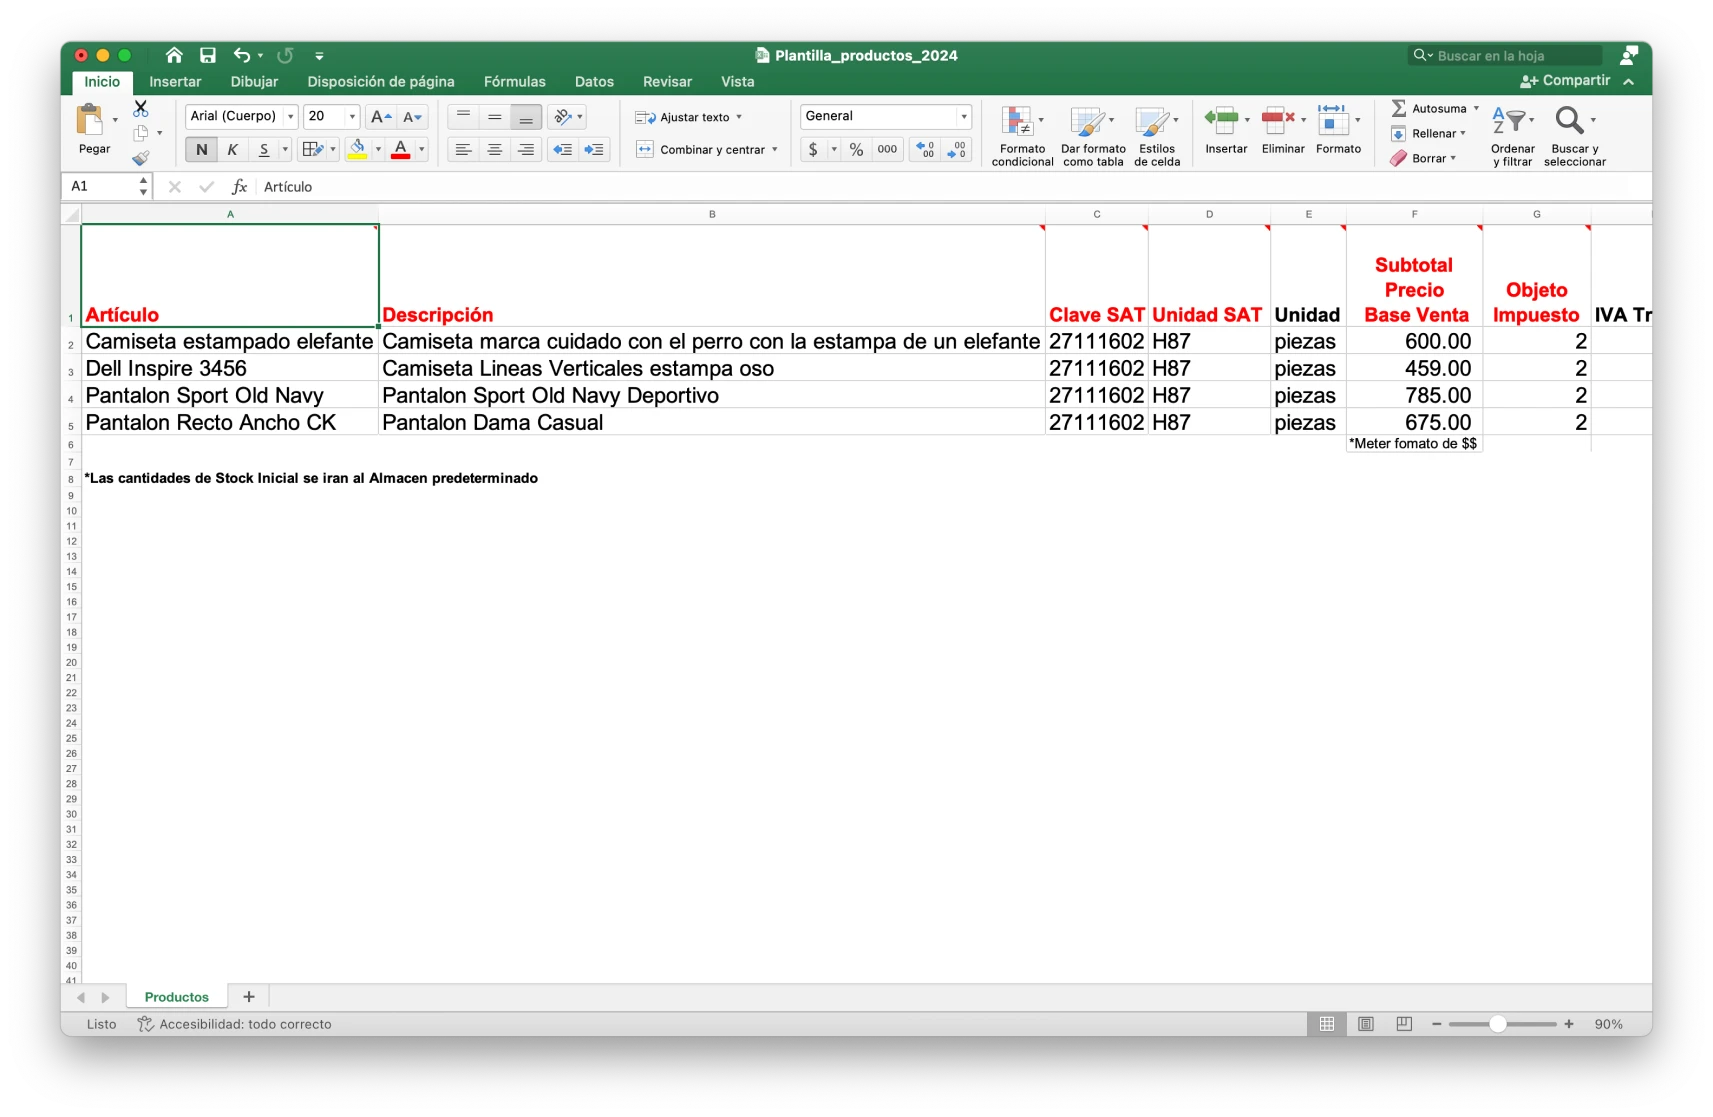Screen dimensions: 1713x1117
Task: Adjust the zoom slider handle
Action: pos(1498,1024)
